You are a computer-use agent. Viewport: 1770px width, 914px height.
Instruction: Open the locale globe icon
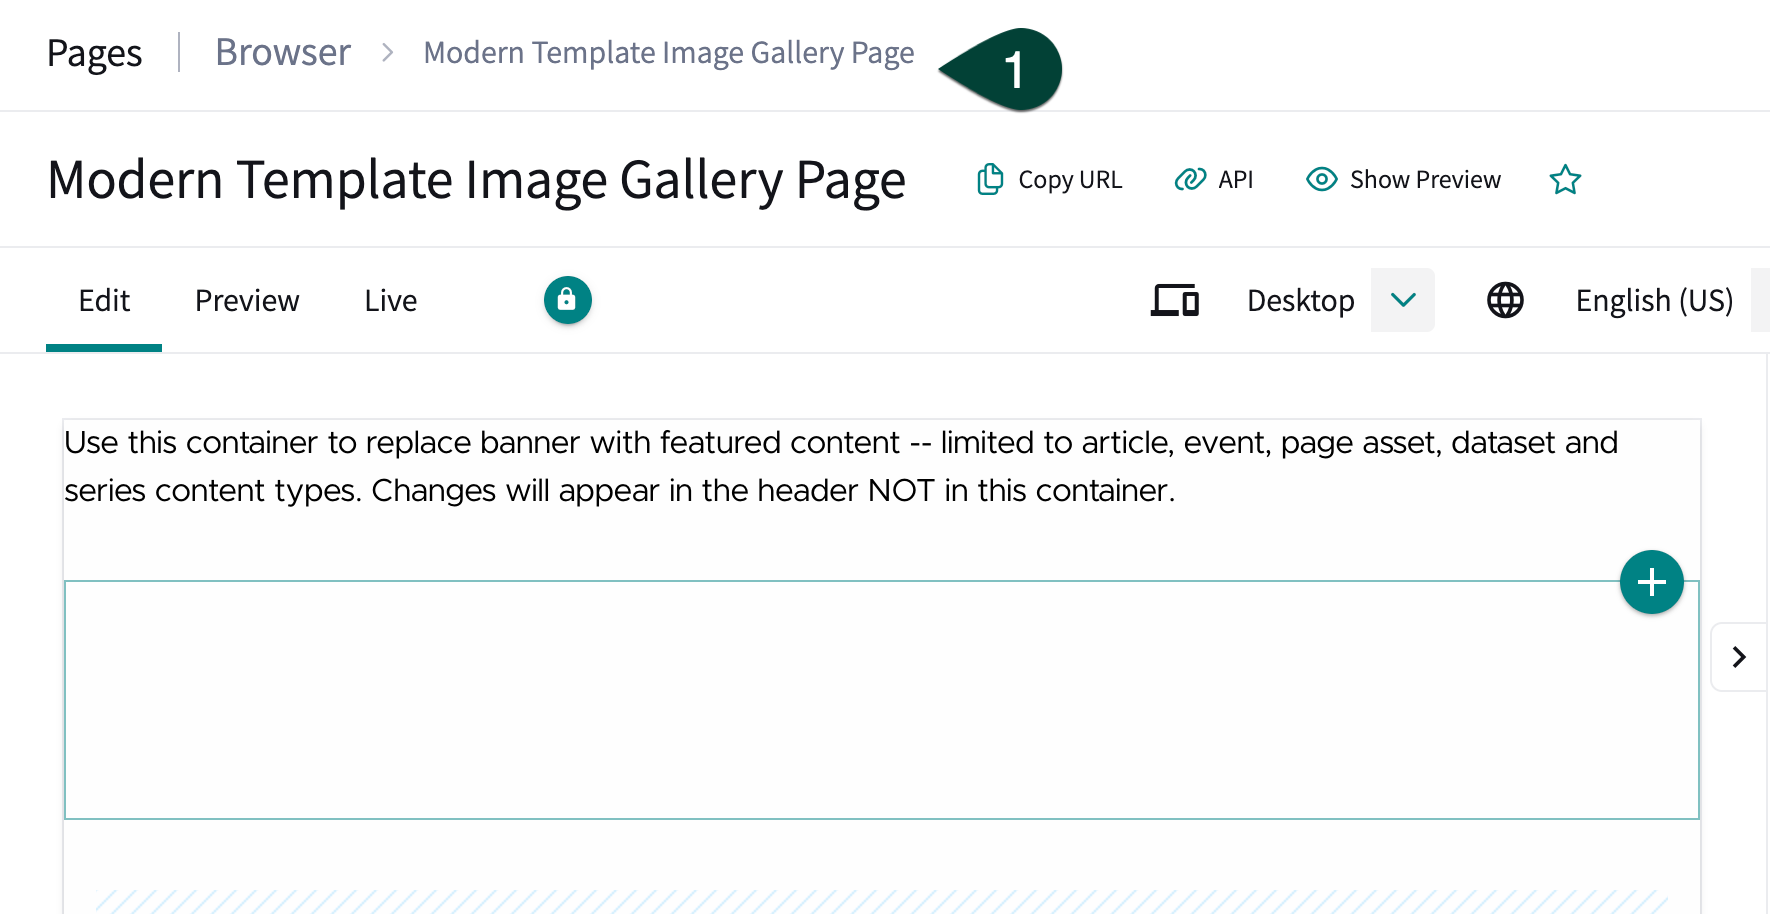(1504, 299)
